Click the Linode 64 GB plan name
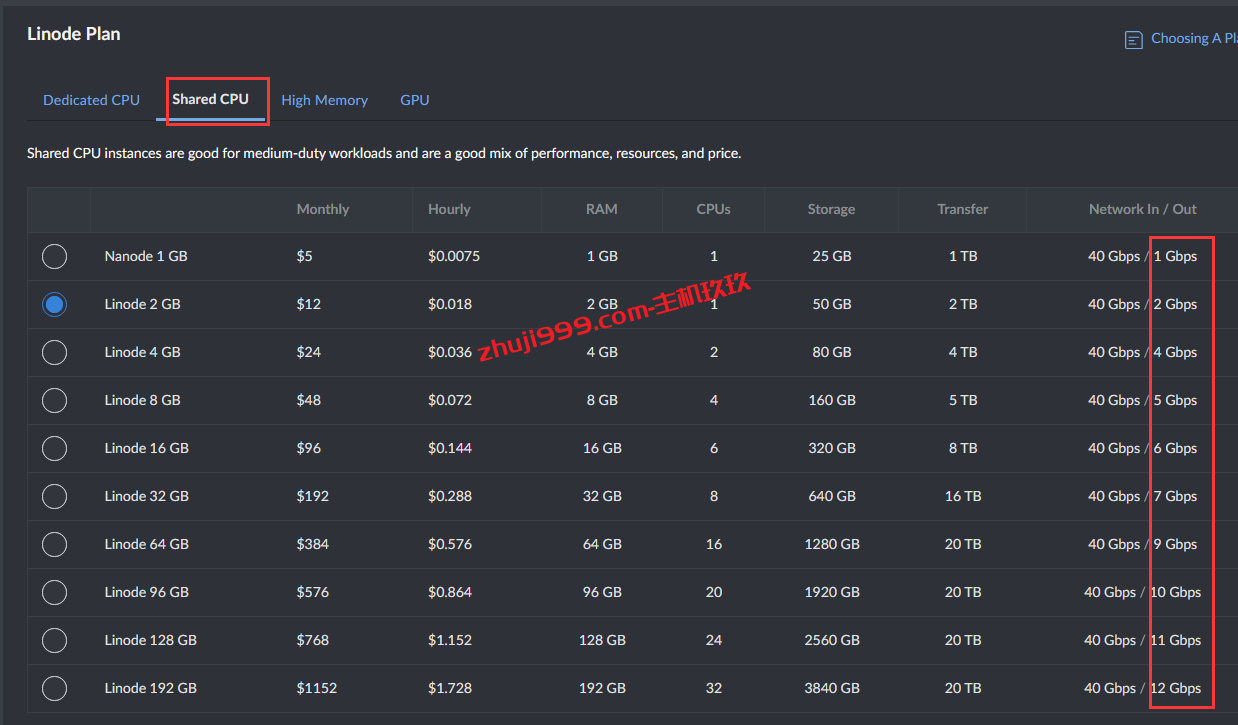 point(146,544)
